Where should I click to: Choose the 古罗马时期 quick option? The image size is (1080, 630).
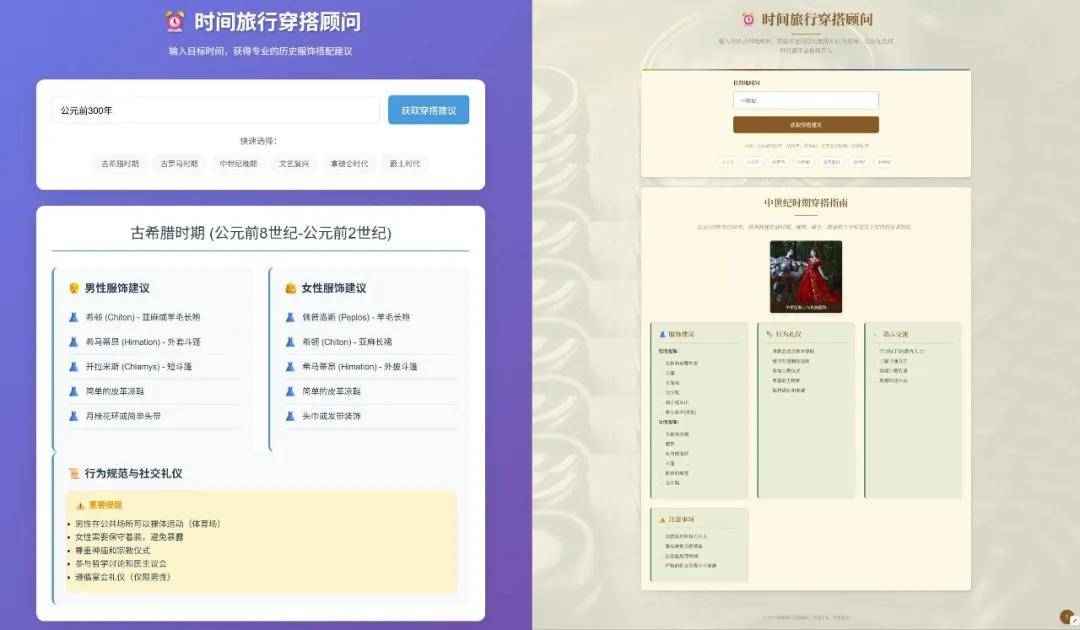(x=179, y=163)
